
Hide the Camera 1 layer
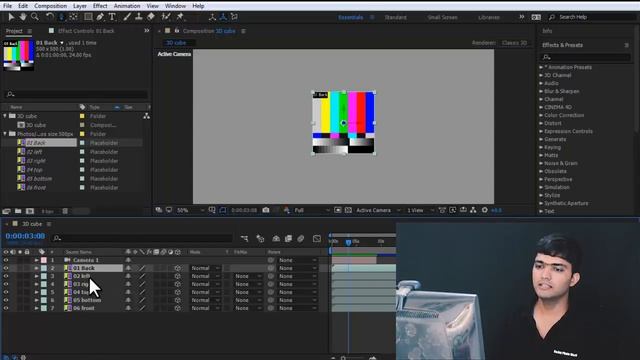(x=6, y=260)
